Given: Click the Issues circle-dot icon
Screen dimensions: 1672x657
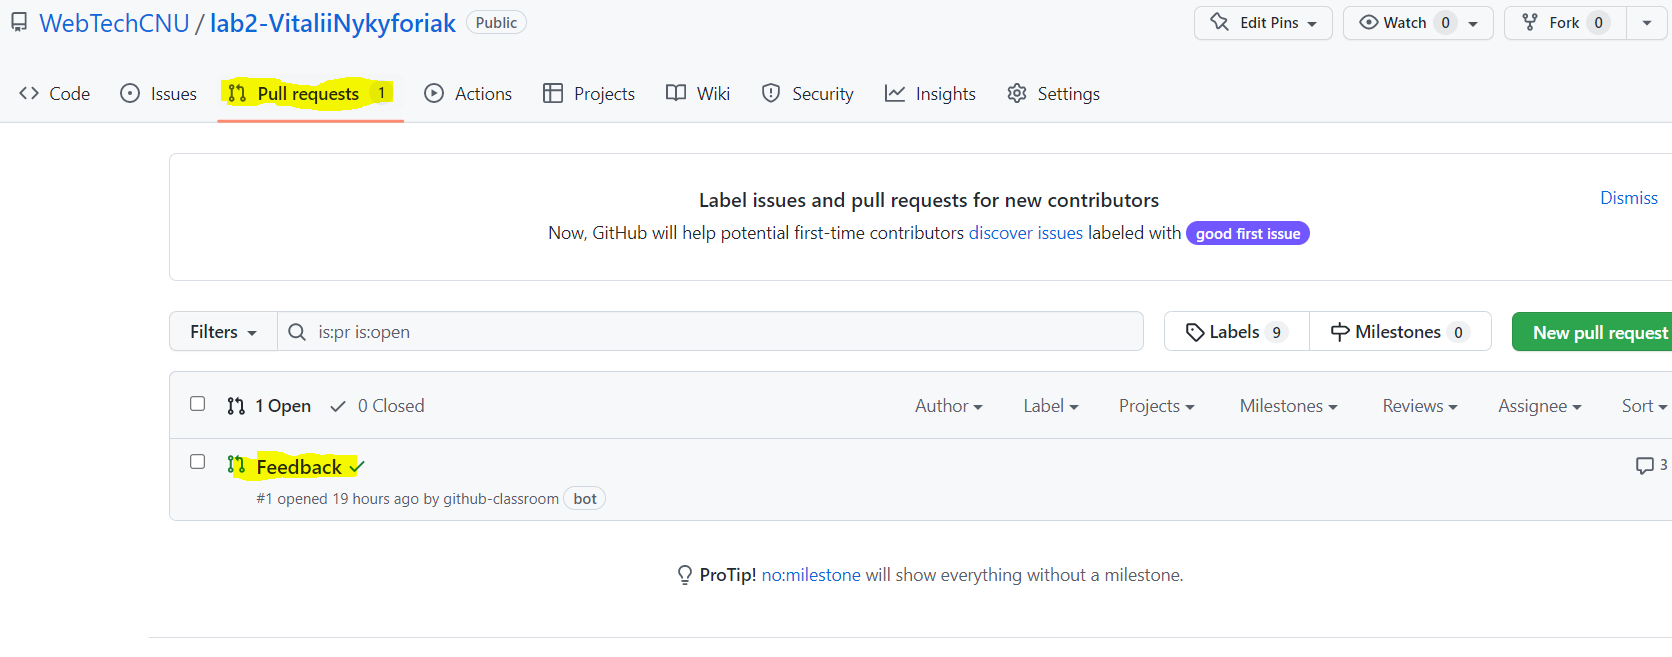Looking at the screenshot, I should tap(130, 93).
